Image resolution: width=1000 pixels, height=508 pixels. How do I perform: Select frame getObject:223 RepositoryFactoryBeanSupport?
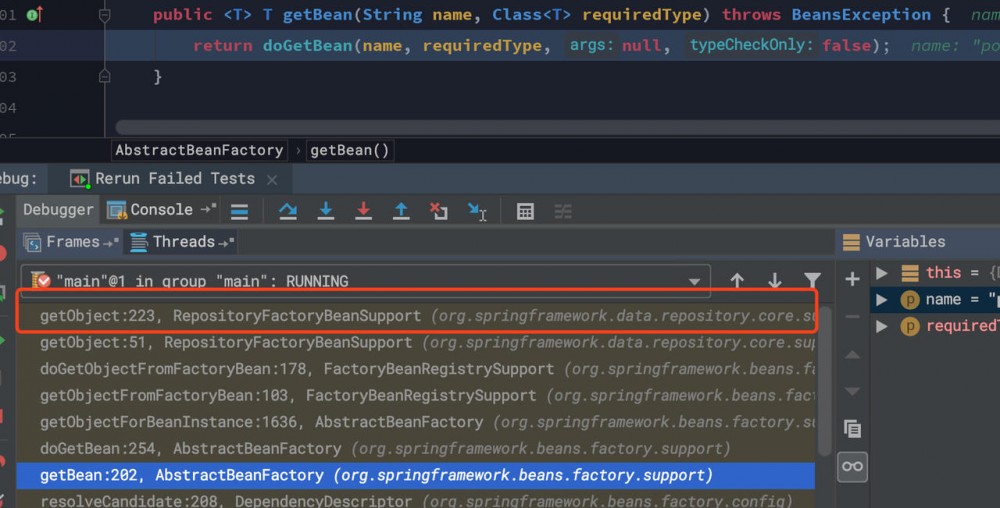pyautogui.click(x=416, y=316)
